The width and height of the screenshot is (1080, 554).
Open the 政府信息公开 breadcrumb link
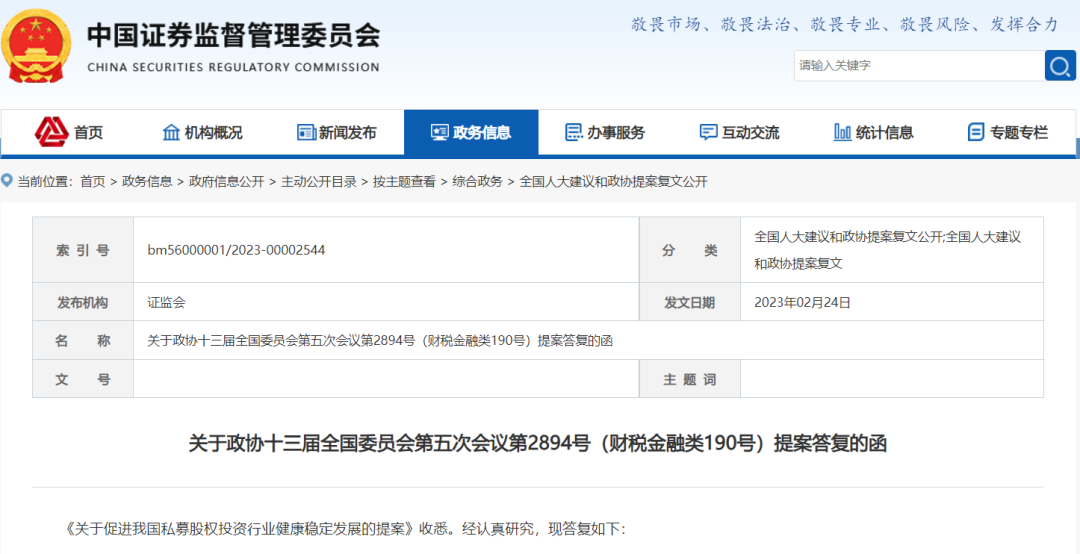click(227, 182)
